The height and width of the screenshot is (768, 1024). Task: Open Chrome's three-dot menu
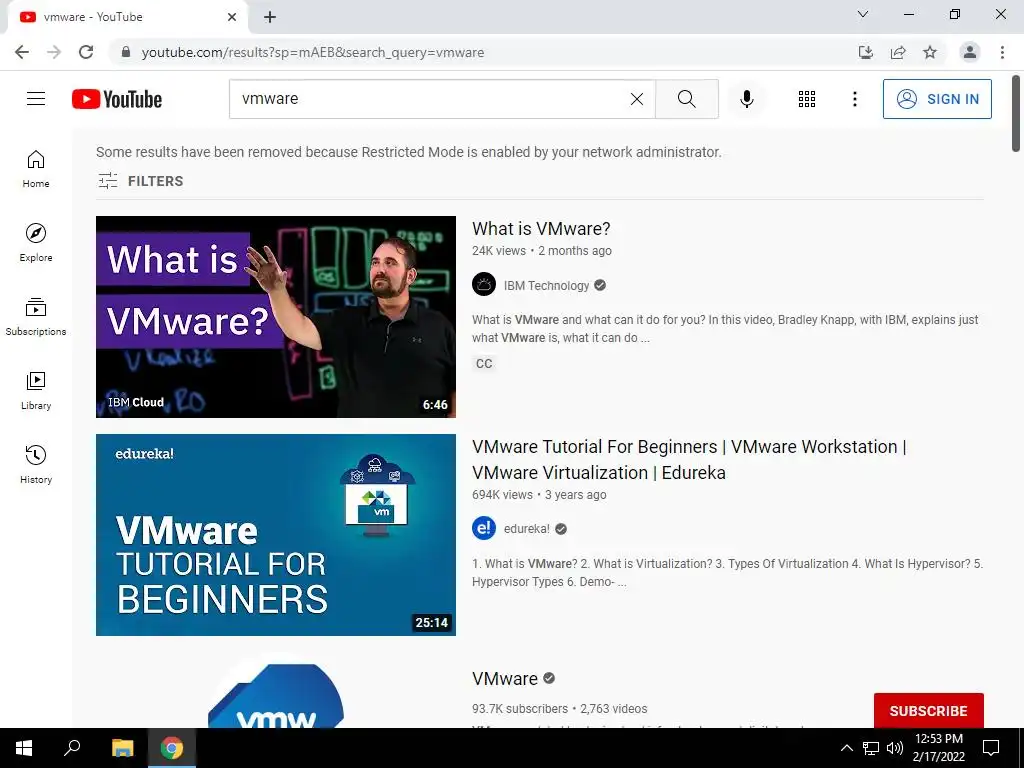(1002, 52)
